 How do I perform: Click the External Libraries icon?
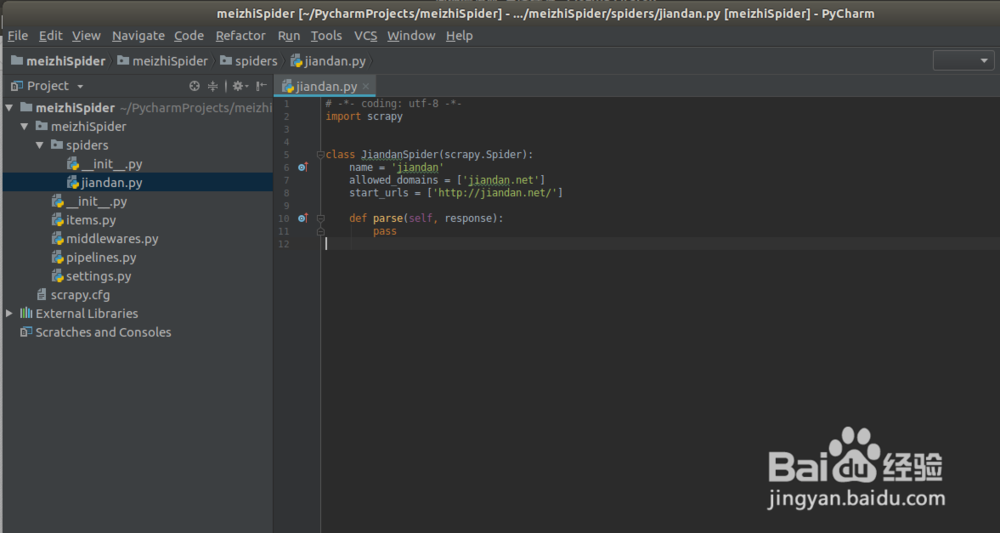click(x=26, y=313)
